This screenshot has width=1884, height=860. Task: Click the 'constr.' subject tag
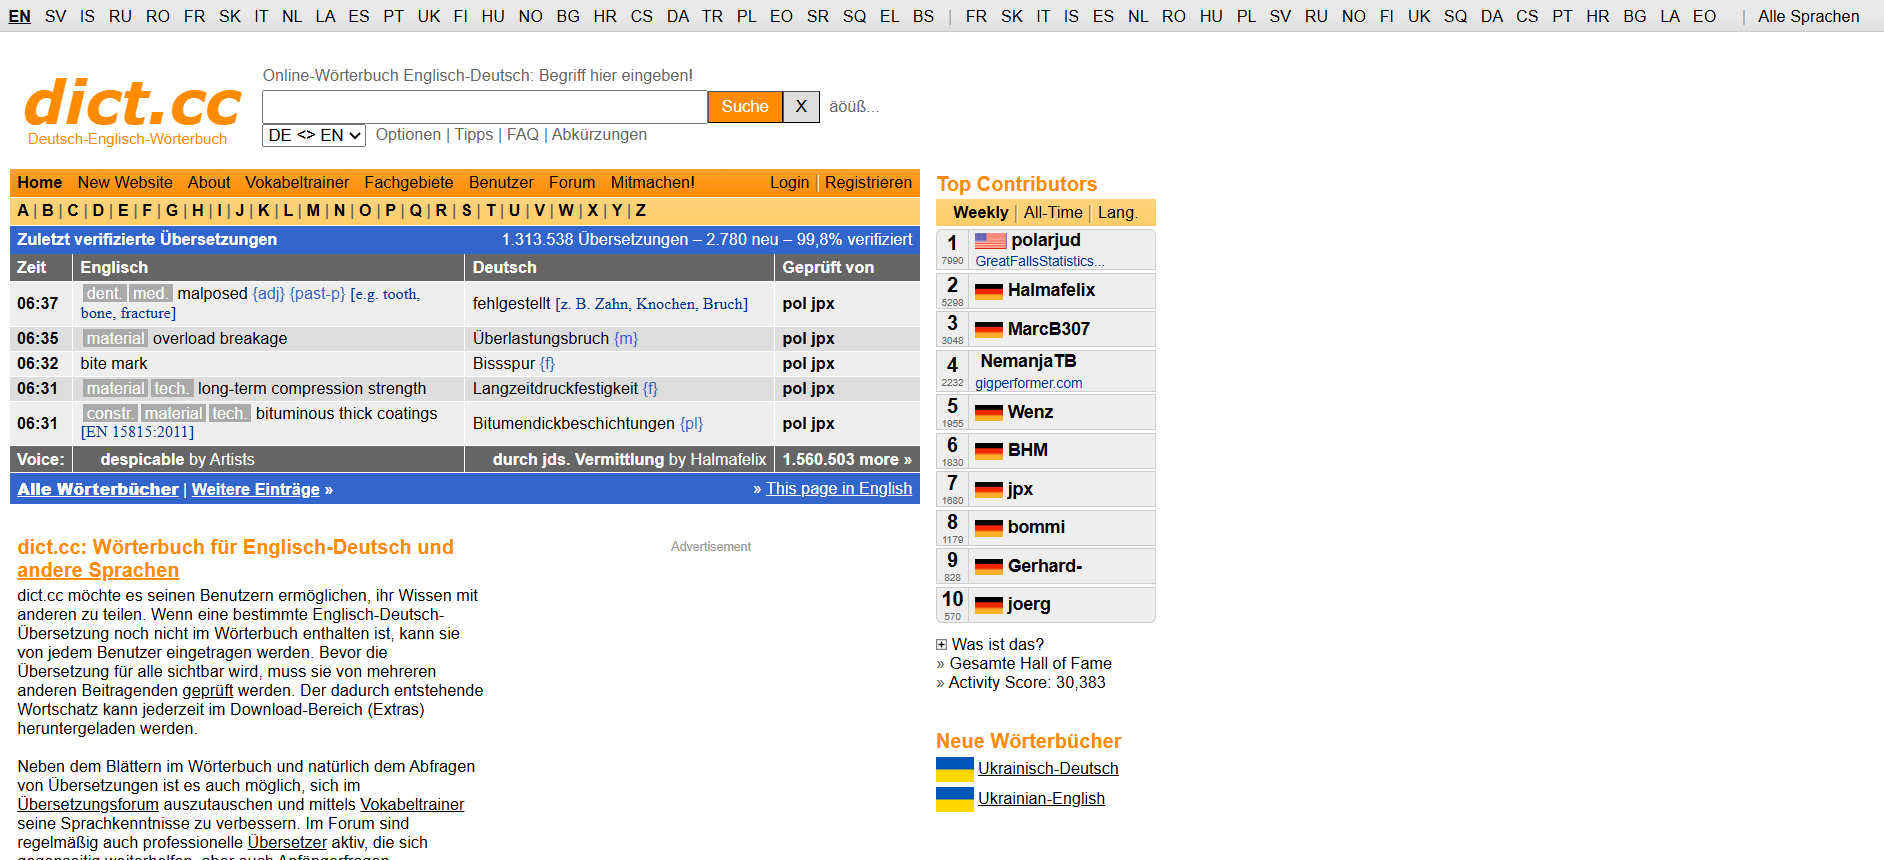click(x=110, y=414)
